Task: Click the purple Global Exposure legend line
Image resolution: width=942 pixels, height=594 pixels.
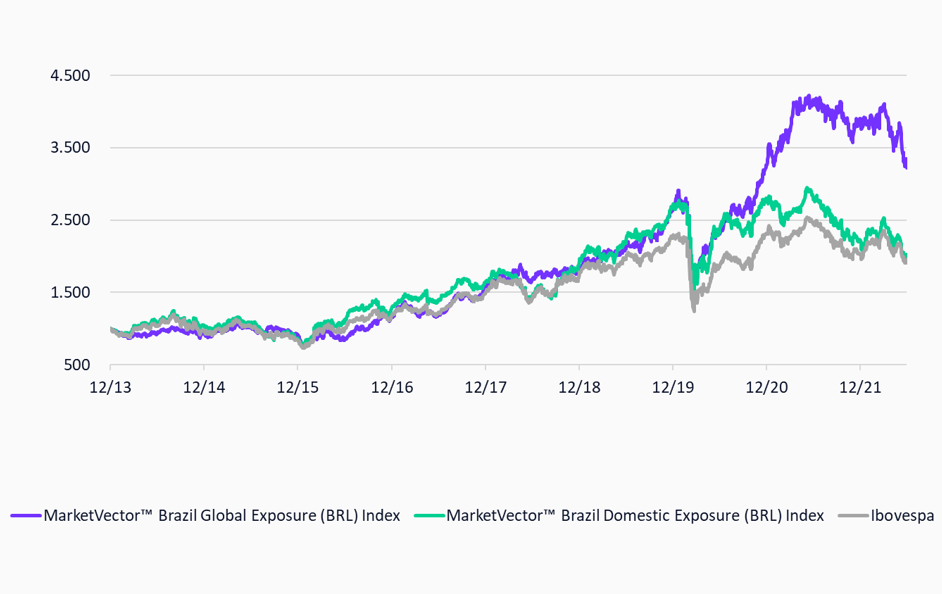Action: (26, 516)
